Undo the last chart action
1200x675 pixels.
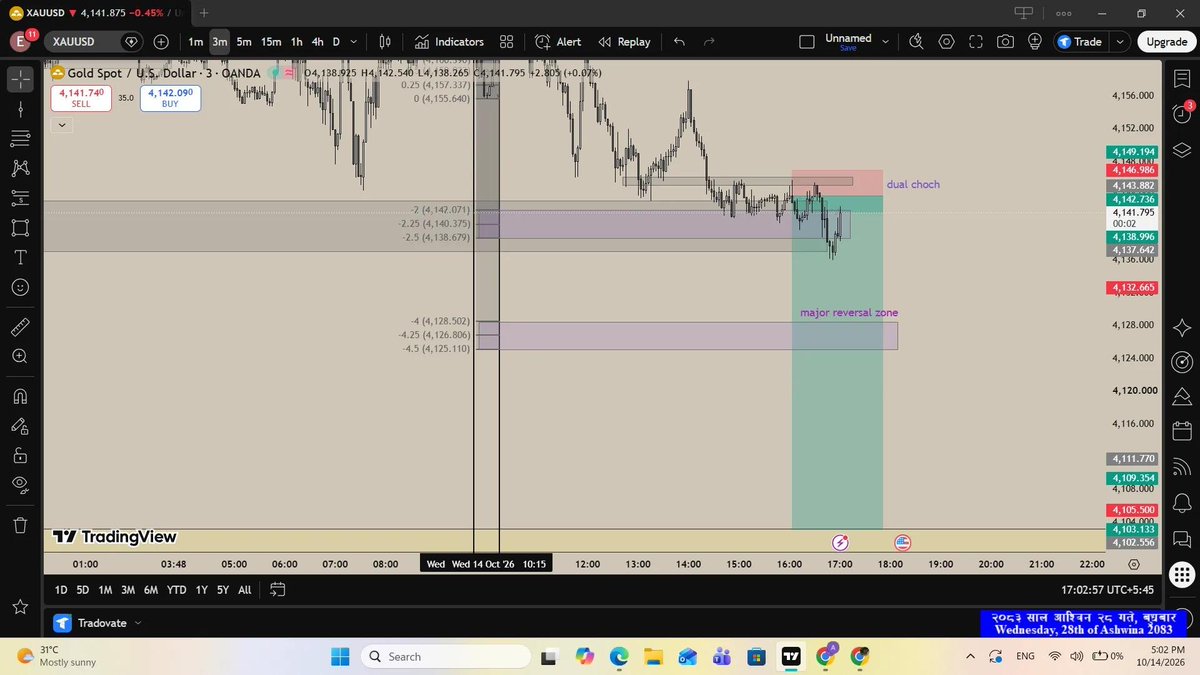[680, 42]
